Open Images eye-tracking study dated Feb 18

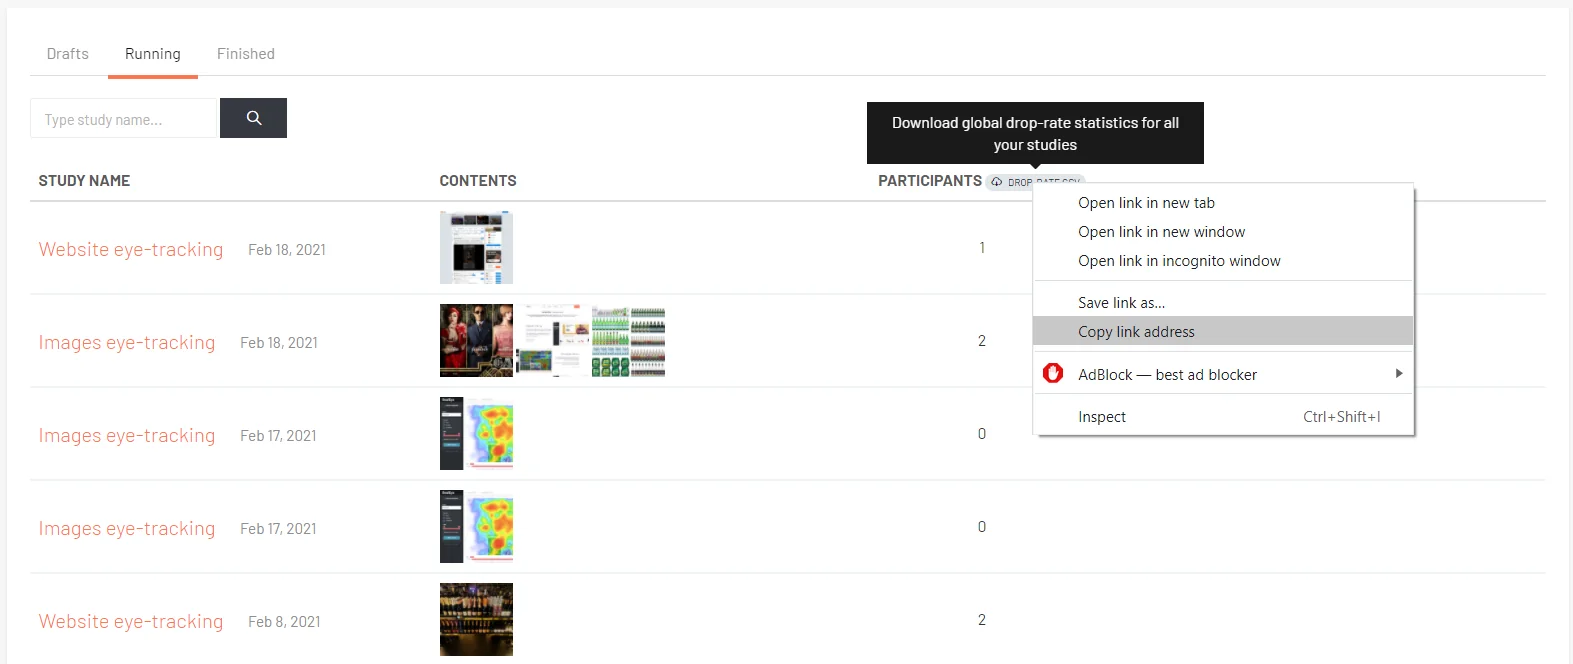127,342
